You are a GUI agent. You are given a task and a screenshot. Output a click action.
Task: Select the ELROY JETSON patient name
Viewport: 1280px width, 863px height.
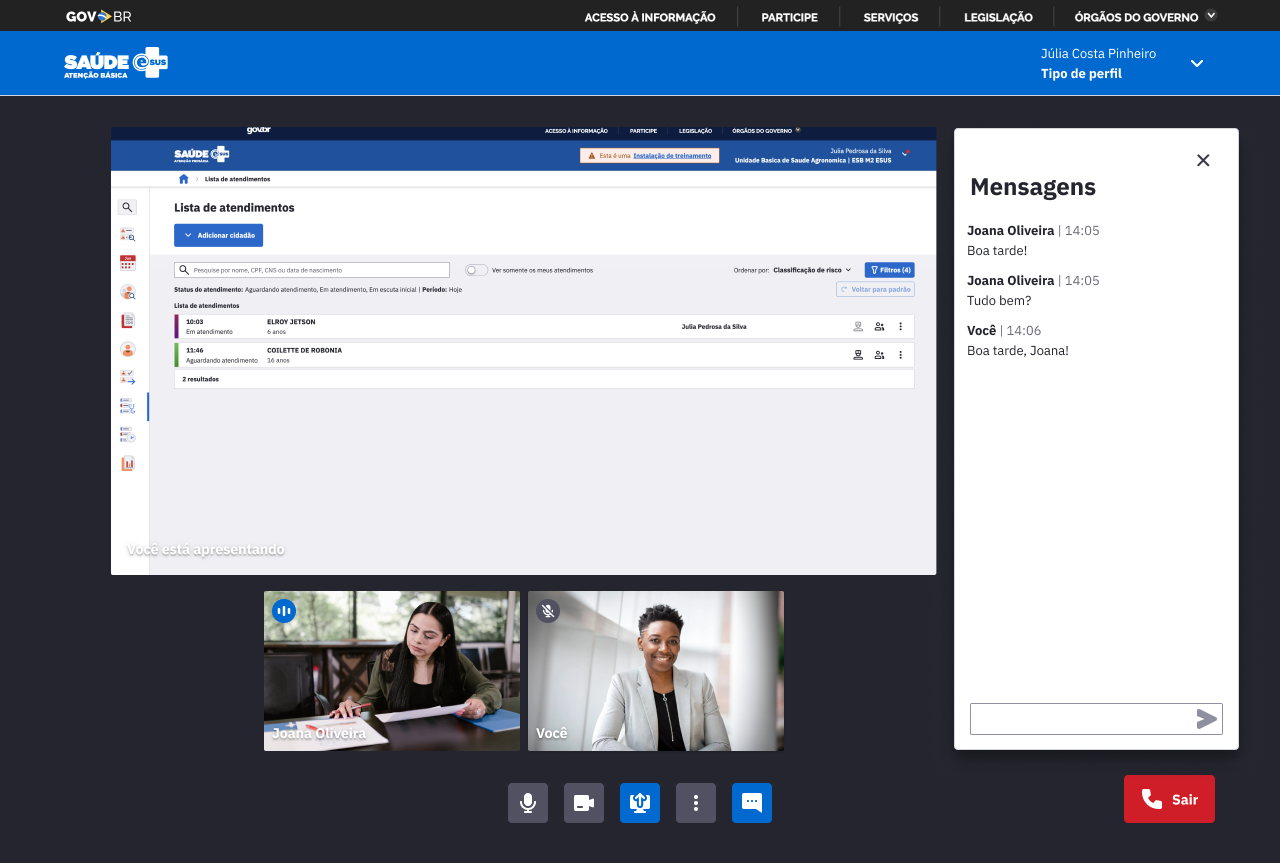291,322
